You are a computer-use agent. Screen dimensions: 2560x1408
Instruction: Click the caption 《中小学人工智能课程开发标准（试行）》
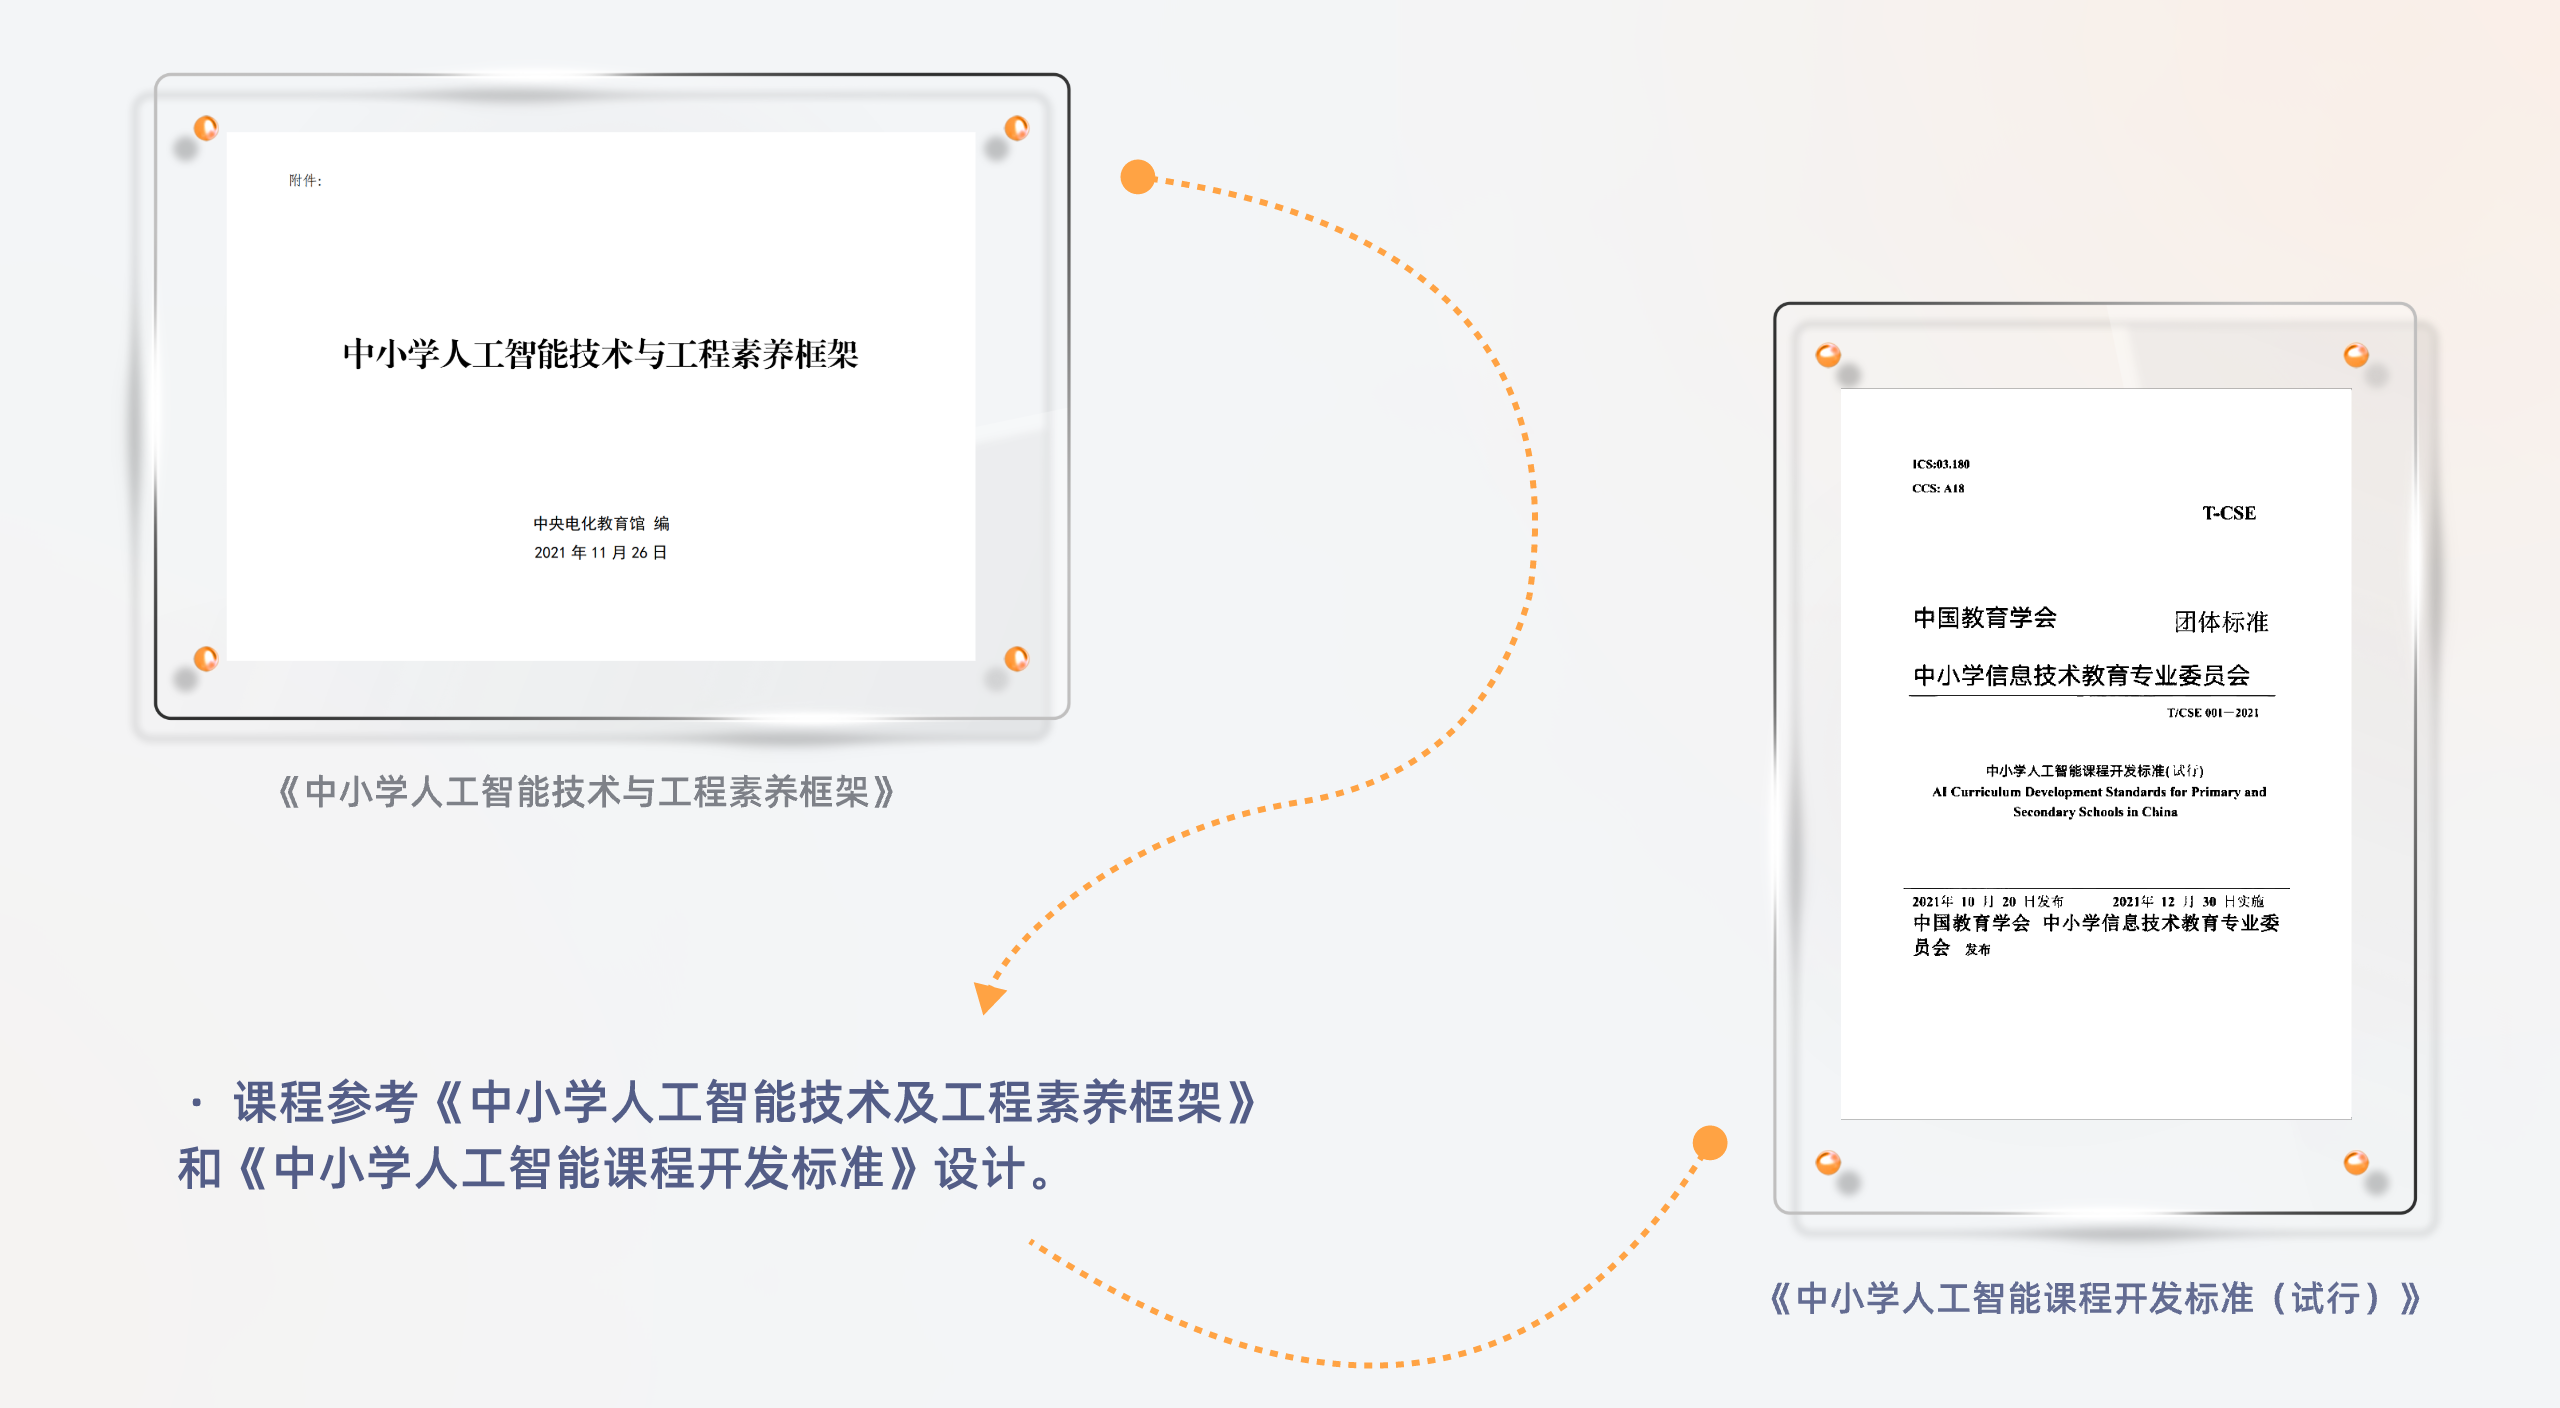point(2094,1298)
